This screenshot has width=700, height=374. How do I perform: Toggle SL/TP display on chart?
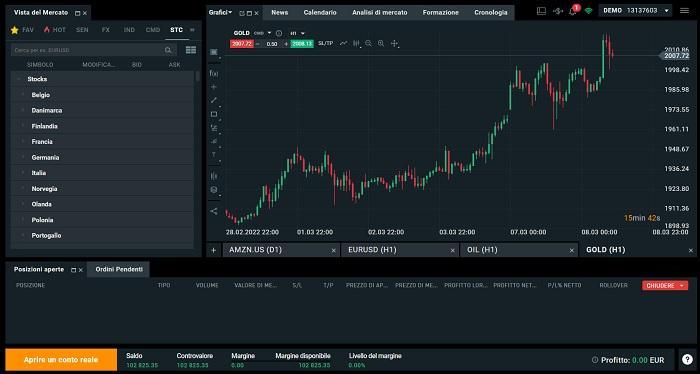(x=325, y=43)
